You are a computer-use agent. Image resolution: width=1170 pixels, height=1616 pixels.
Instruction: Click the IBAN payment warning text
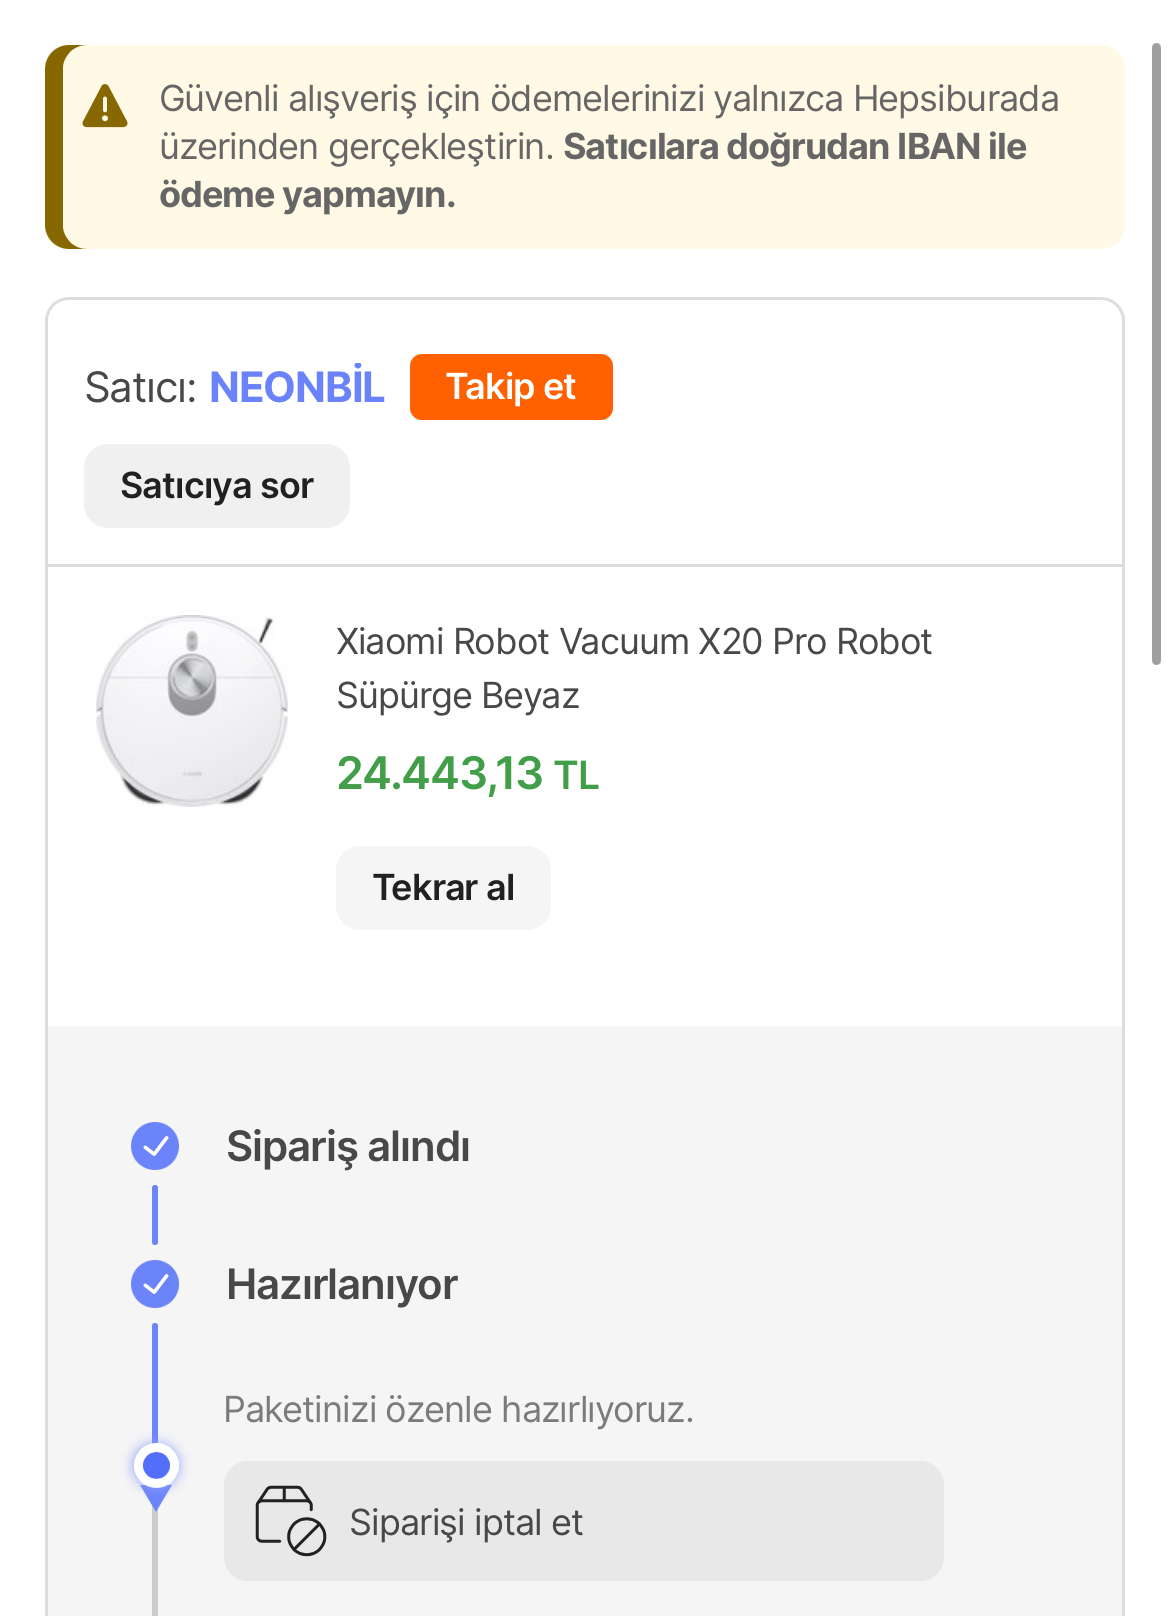[609, 147]
